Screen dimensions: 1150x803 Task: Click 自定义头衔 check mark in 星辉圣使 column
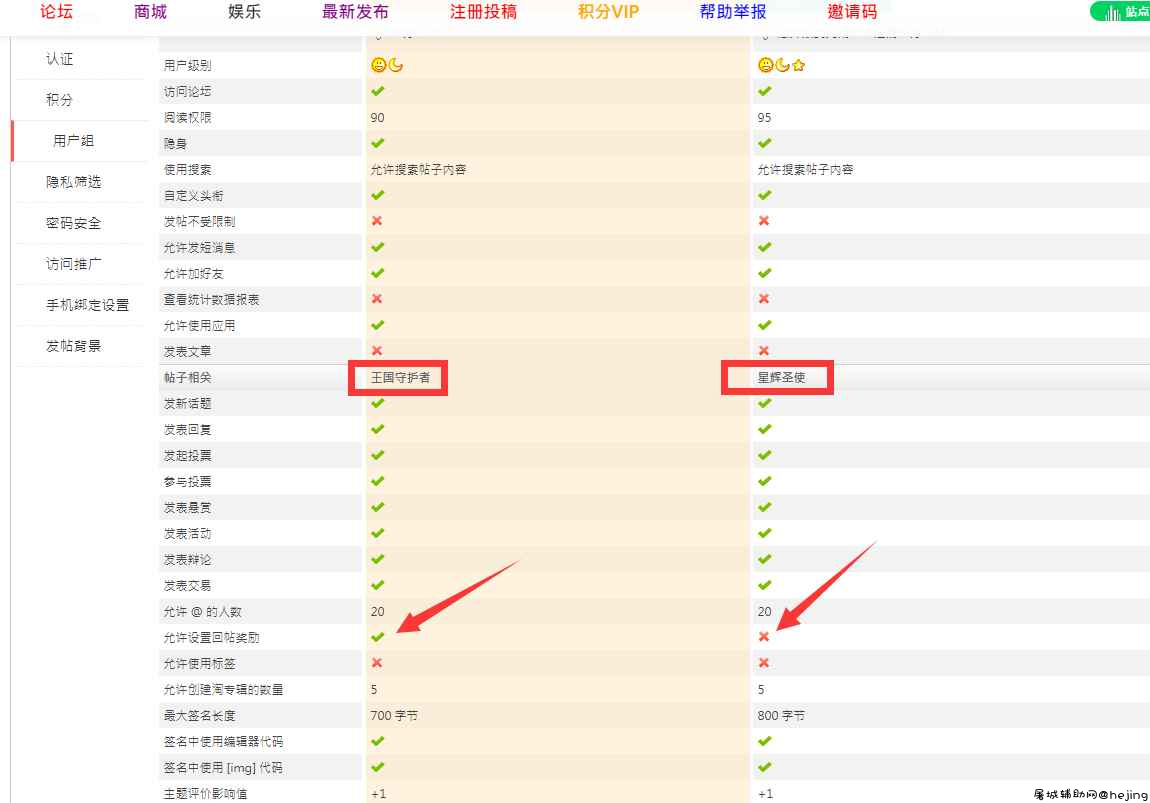[x=765, y=195]
